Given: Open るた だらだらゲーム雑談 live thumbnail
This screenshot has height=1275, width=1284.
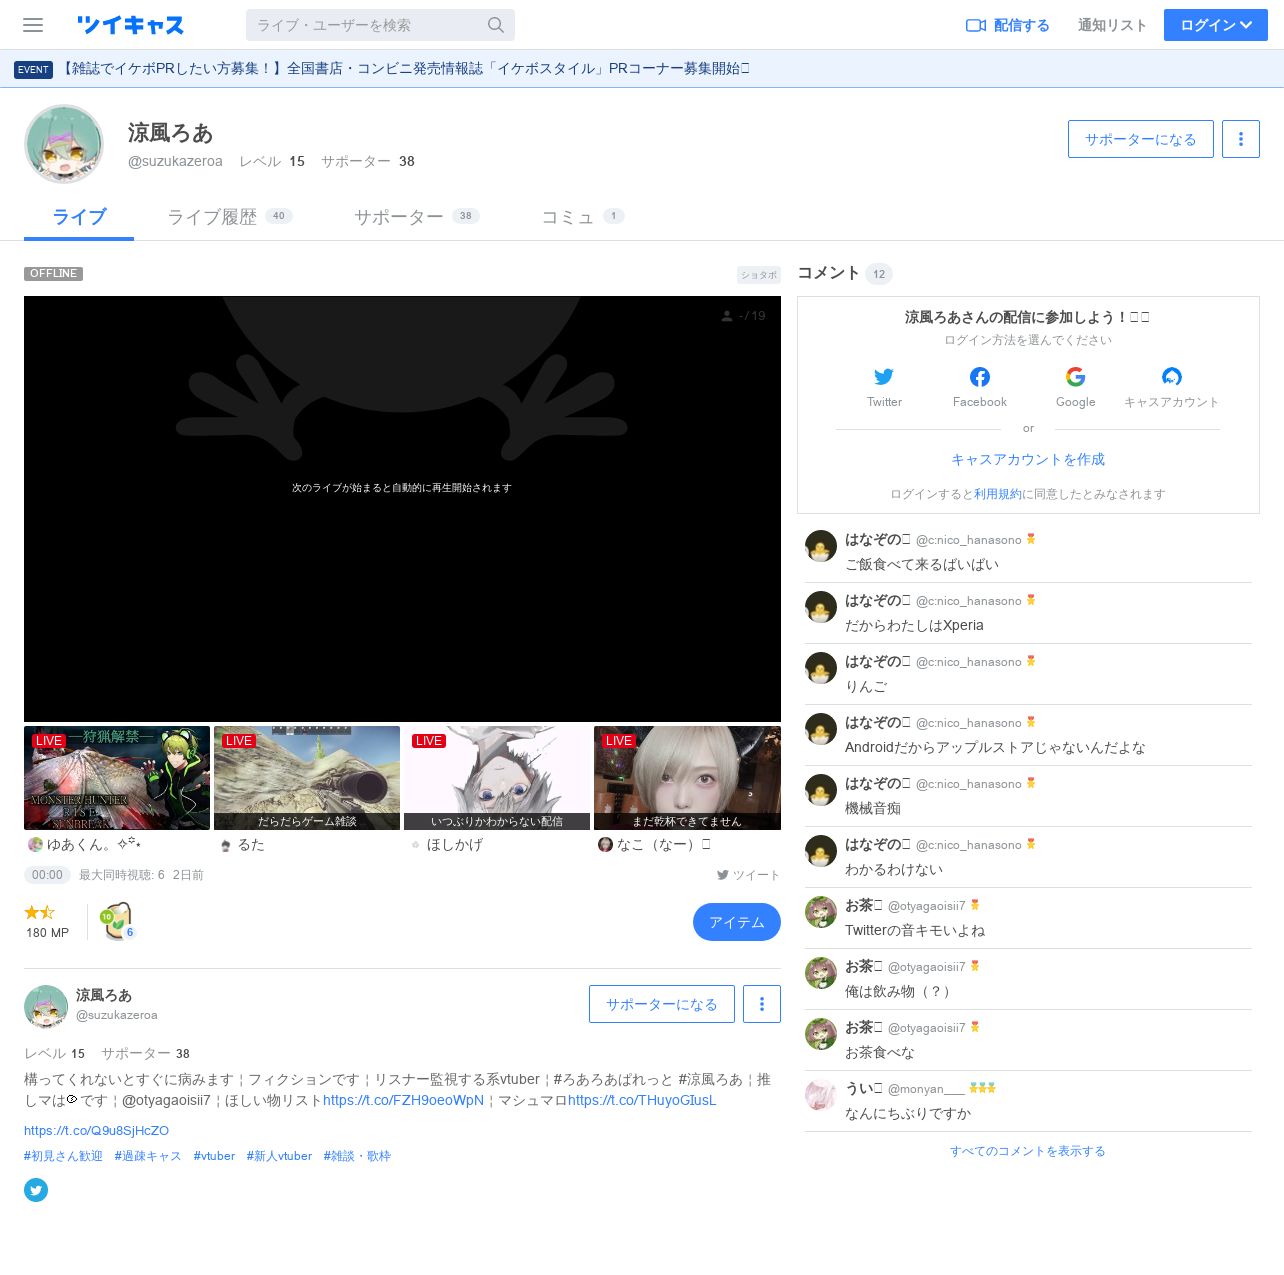Looking at the screenshot, I should [307, 778].
